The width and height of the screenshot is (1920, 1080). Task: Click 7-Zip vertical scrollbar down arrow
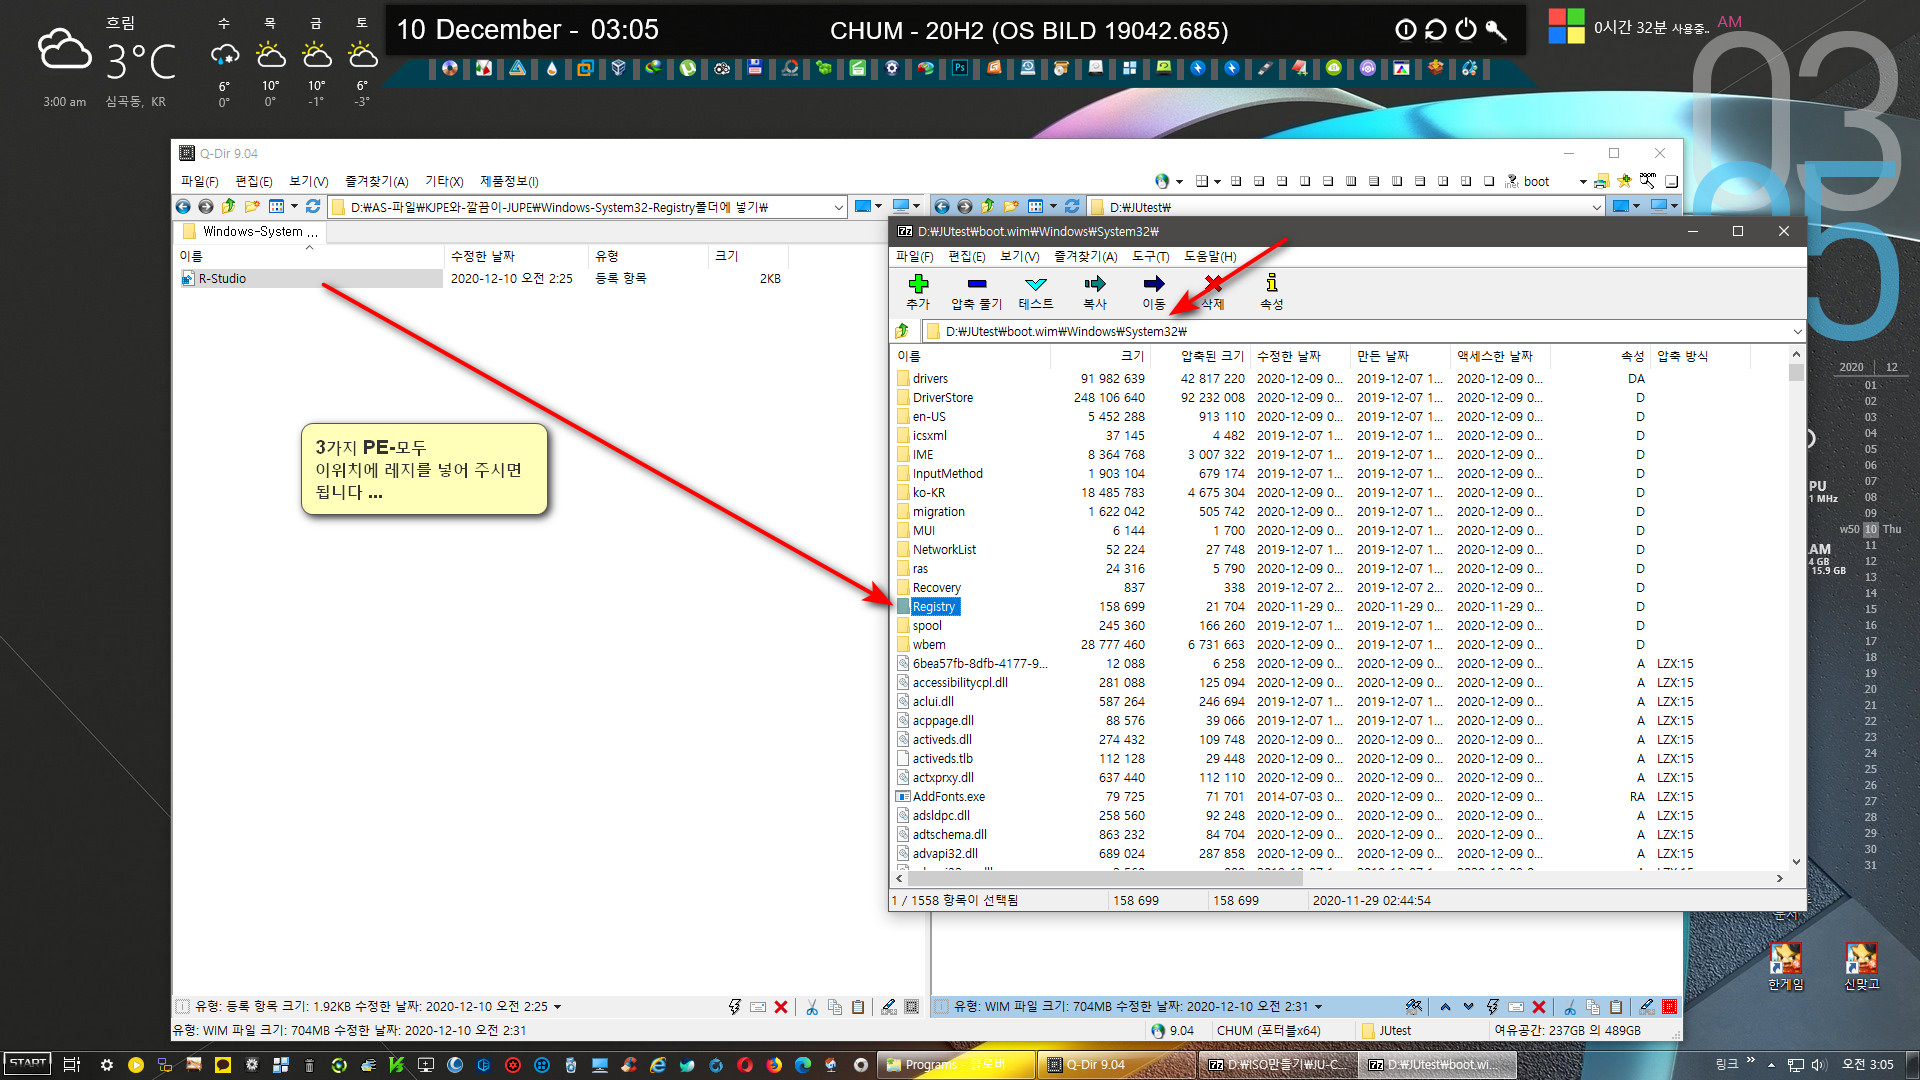tap(1796, 861)
